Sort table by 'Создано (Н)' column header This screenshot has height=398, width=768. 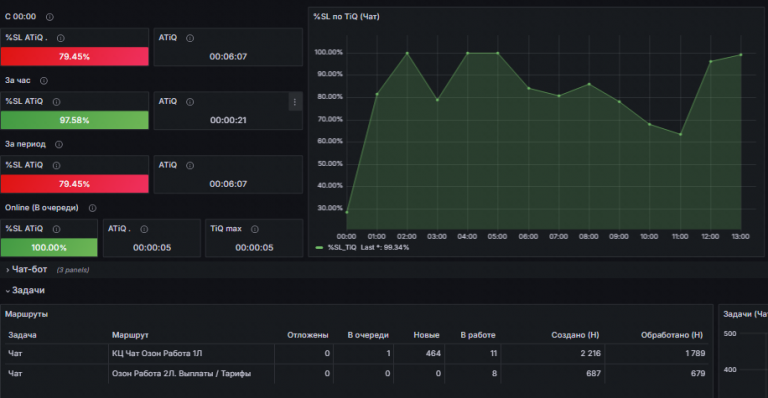coord(575,335)
